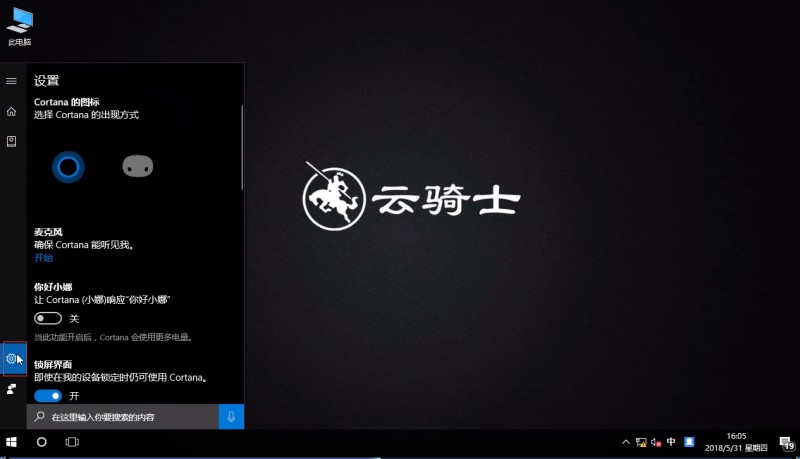The image size is (800, 459).
Task: Click the 你好小娜 section title
Action: [x=53, y=287]
